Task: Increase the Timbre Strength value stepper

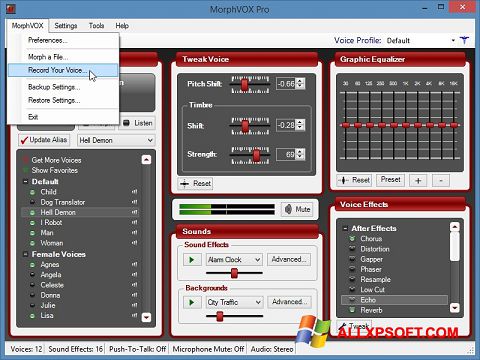Action: [300, 151]
